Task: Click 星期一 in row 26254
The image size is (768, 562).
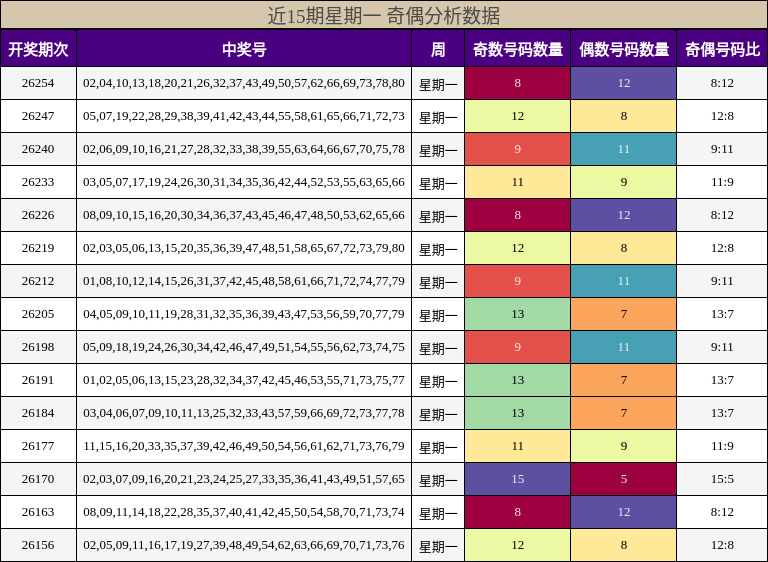Action: pos(438,85)
